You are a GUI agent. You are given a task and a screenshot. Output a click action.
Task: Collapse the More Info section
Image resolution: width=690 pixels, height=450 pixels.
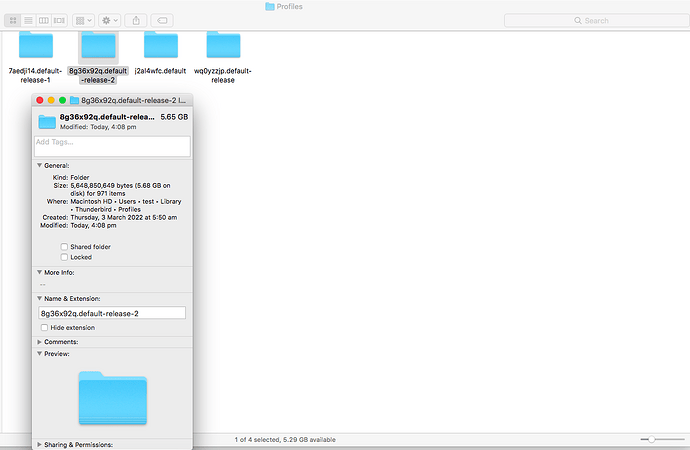pyautogui.click(x=39, y=272)
